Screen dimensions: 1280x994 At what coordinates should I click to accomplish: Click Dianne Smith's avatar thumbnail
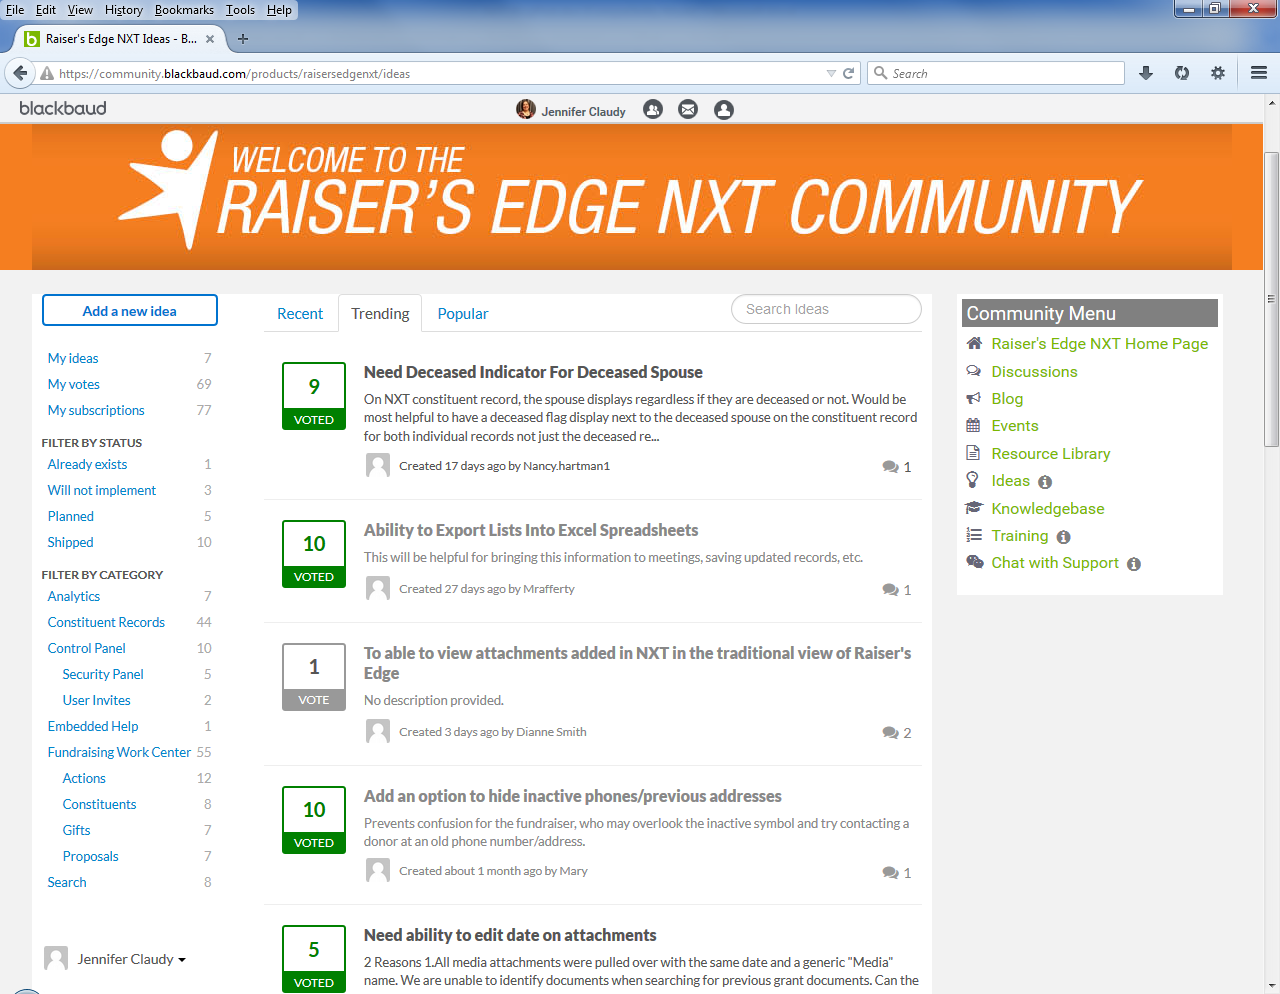(378, 731)
